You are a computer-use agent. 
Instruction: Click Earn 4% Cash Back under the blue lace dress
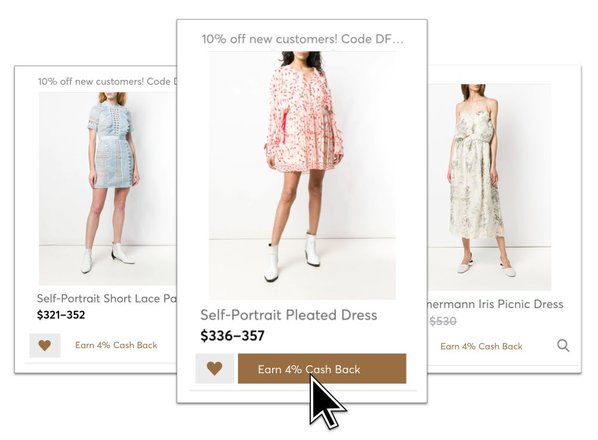click(x=116, y=345)
